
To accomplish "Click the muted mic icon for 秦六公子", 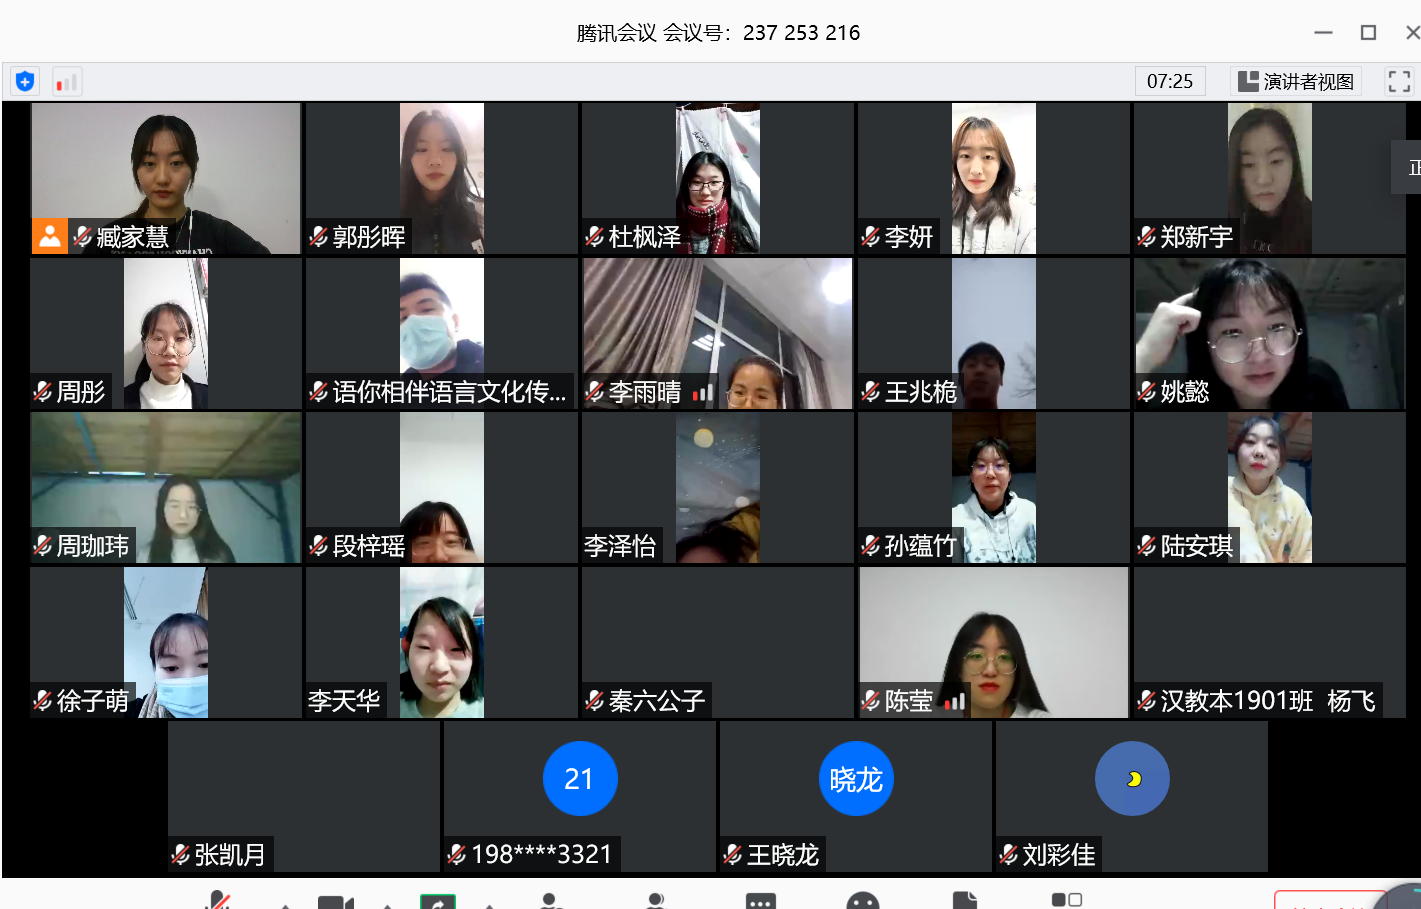I will (595, 701).
